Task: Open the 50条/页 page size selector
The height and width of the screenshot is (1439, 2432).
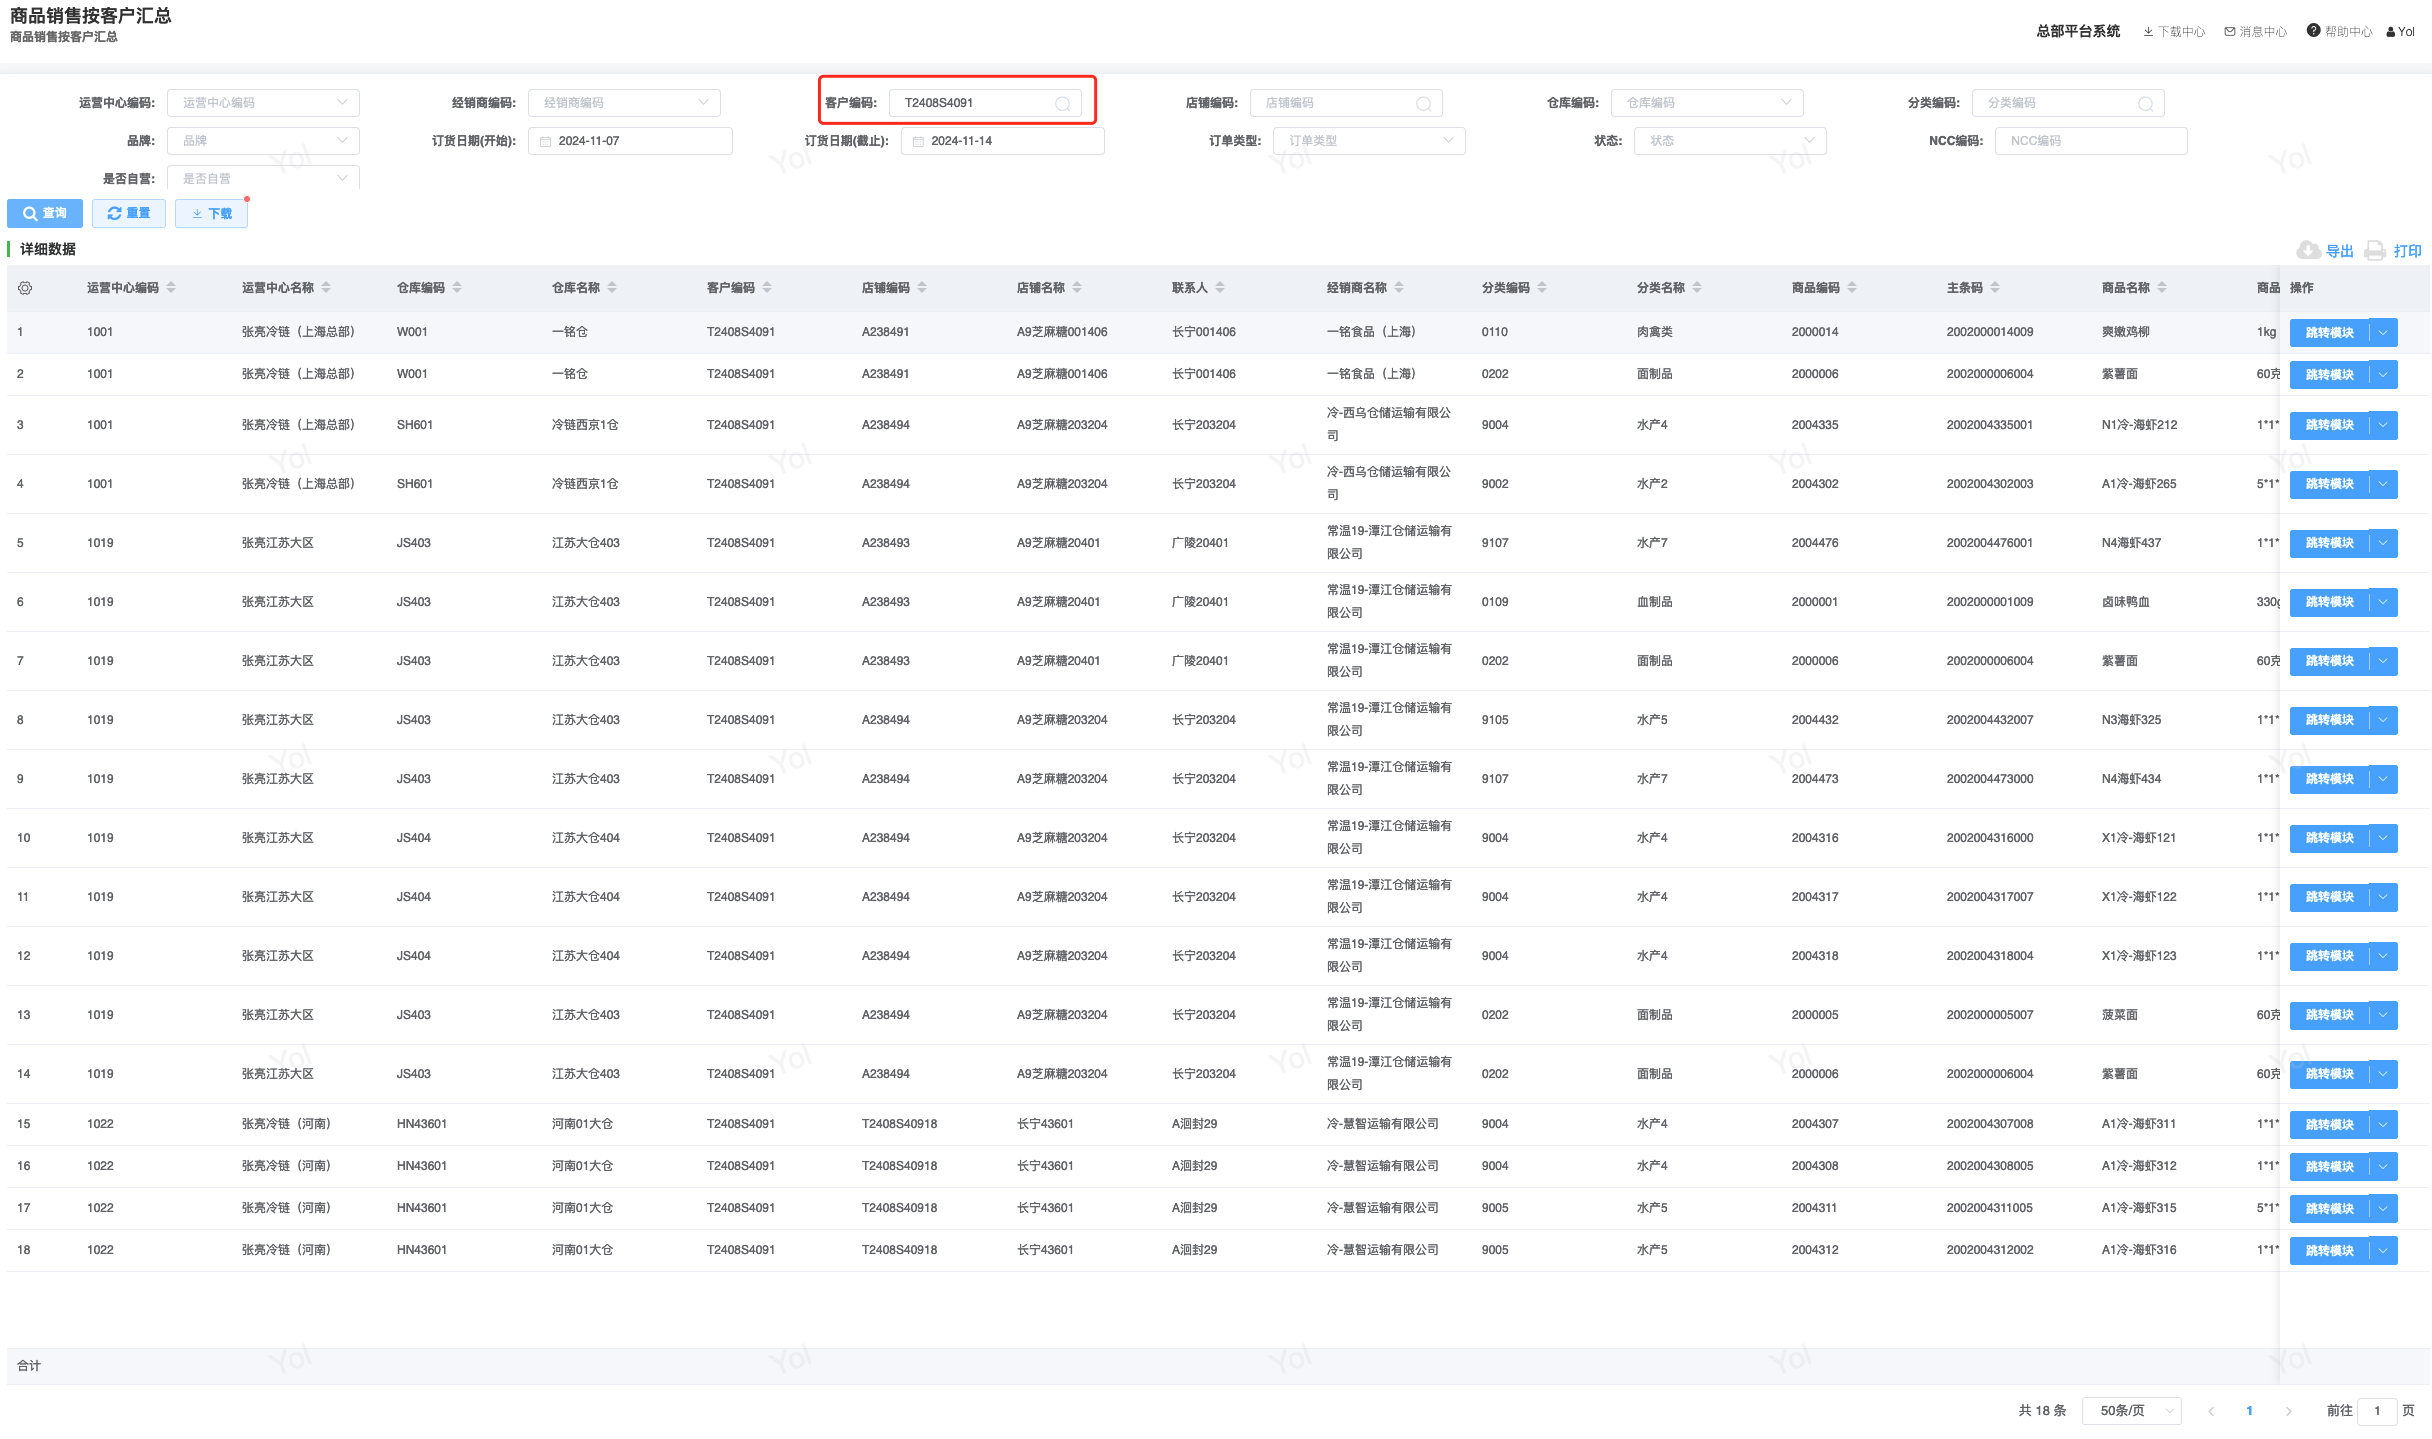Action: (2131, 1411)
